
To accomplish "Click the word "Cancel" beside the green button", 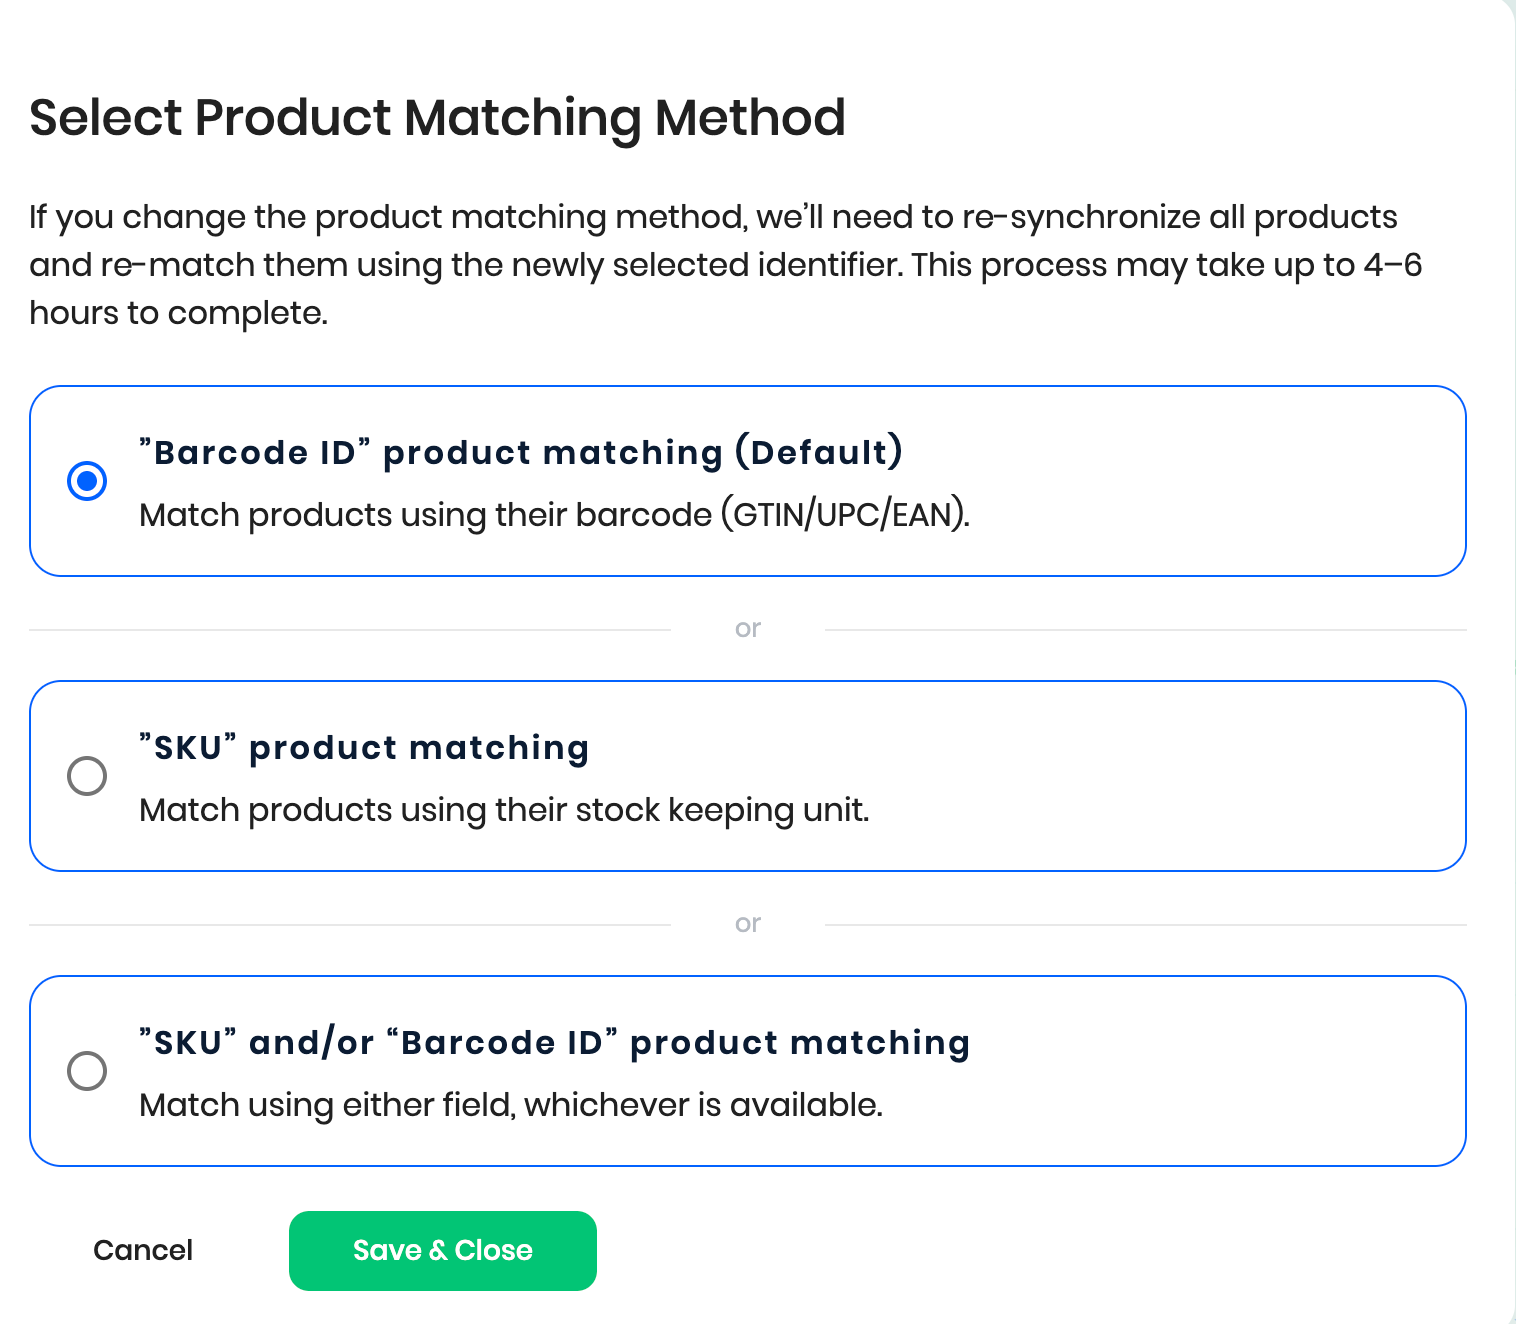I will coord(143,1250).
